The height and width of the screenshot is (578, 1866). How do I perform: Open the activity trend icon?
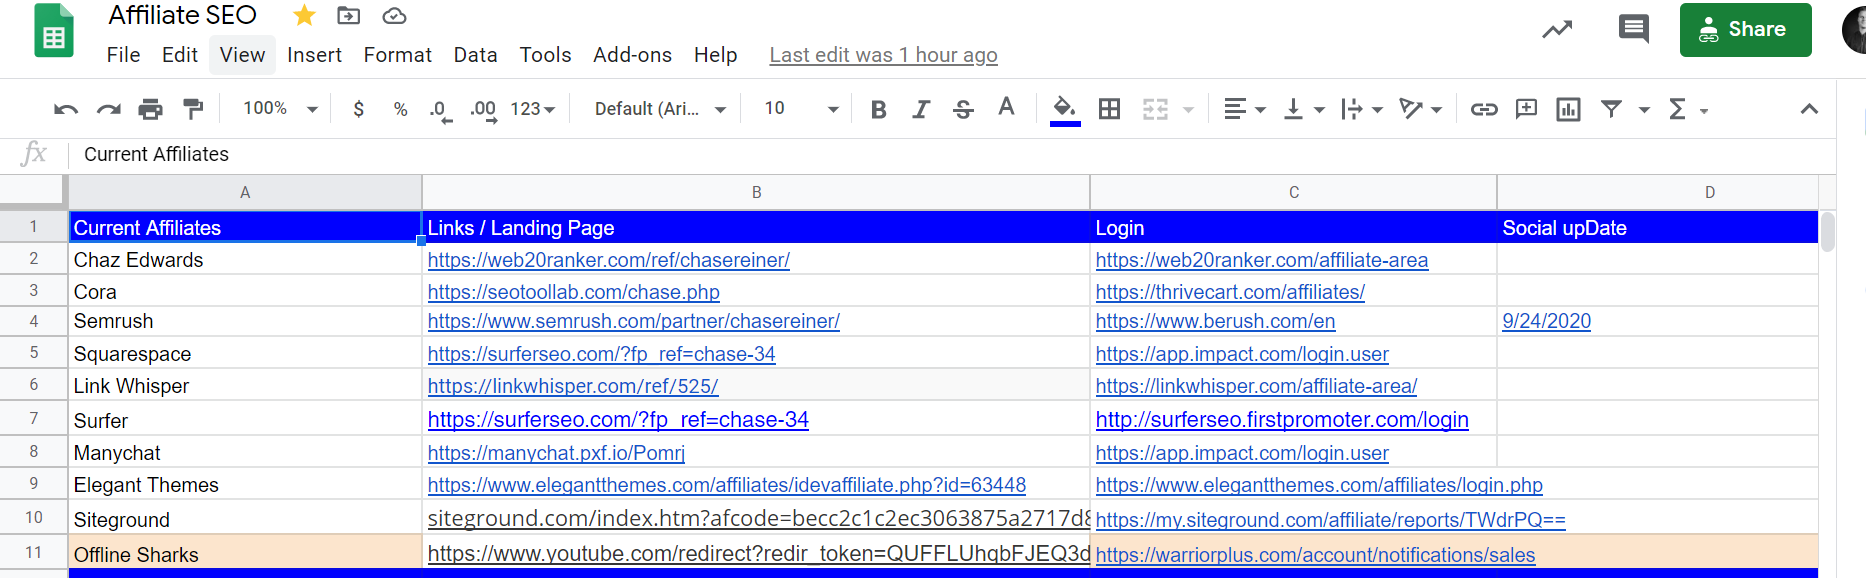(x=1557, y=30)
